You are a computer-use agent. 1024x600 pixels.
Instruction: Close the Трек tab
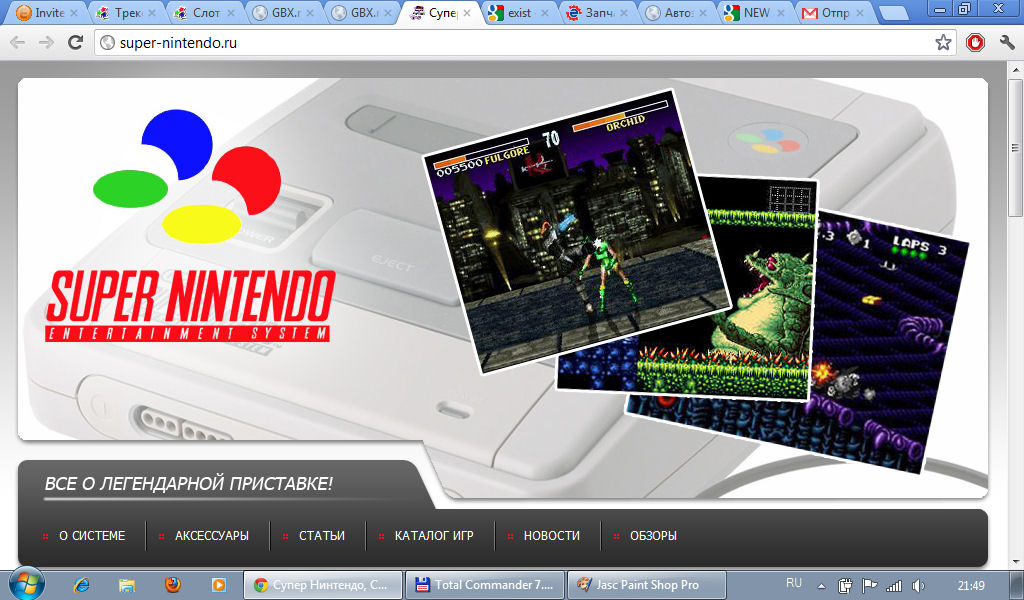coord(152,13)
